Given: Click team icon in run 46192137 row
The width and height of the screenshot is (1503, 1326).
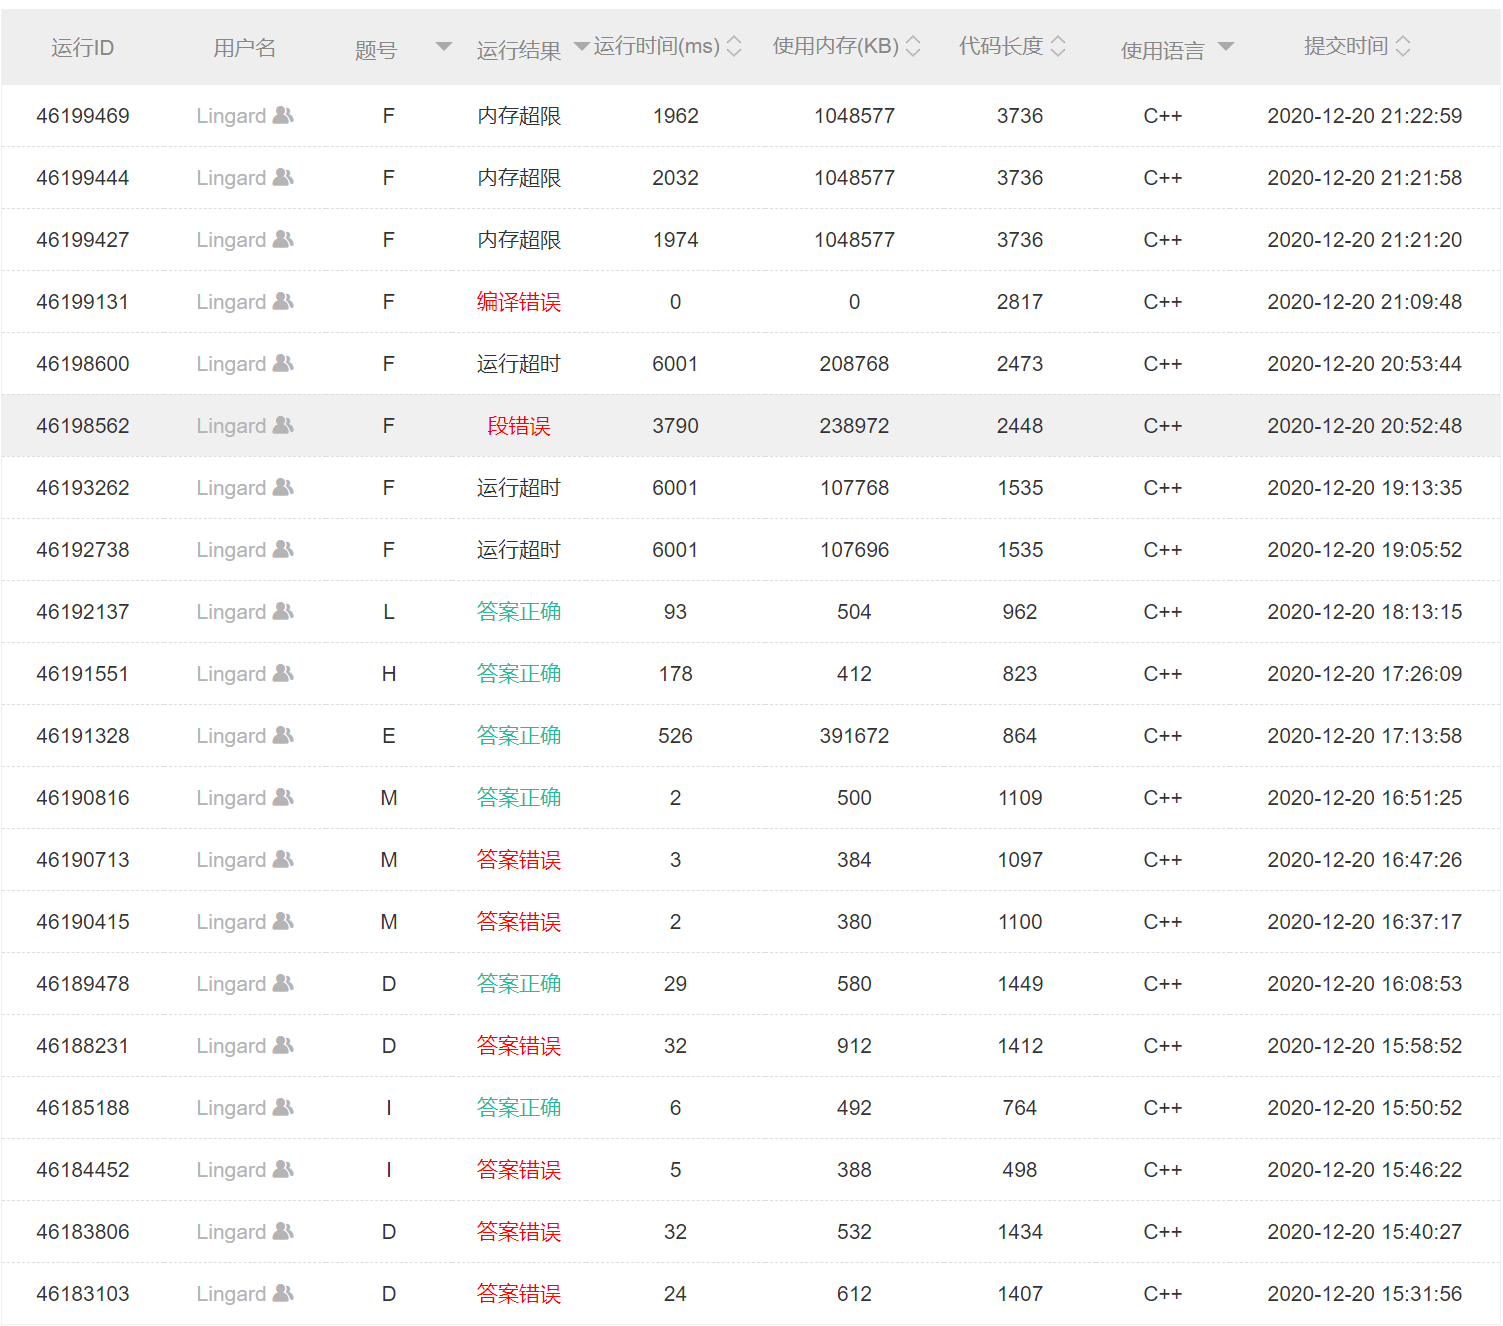Looking at the screenshot, I should (283, 611).
